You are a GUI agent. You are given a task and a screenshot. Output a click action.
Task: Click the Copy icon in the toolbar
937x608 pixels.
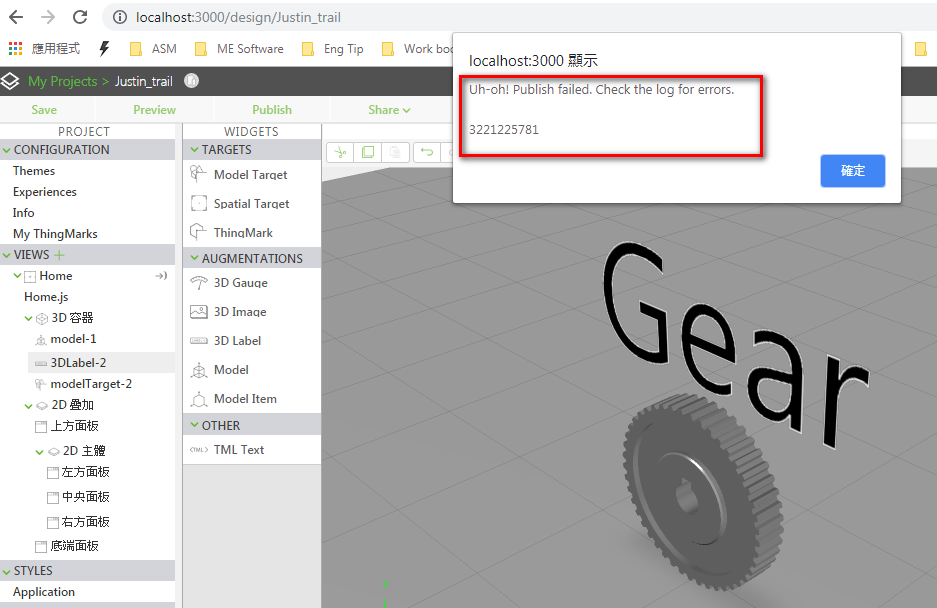[369, 151]
